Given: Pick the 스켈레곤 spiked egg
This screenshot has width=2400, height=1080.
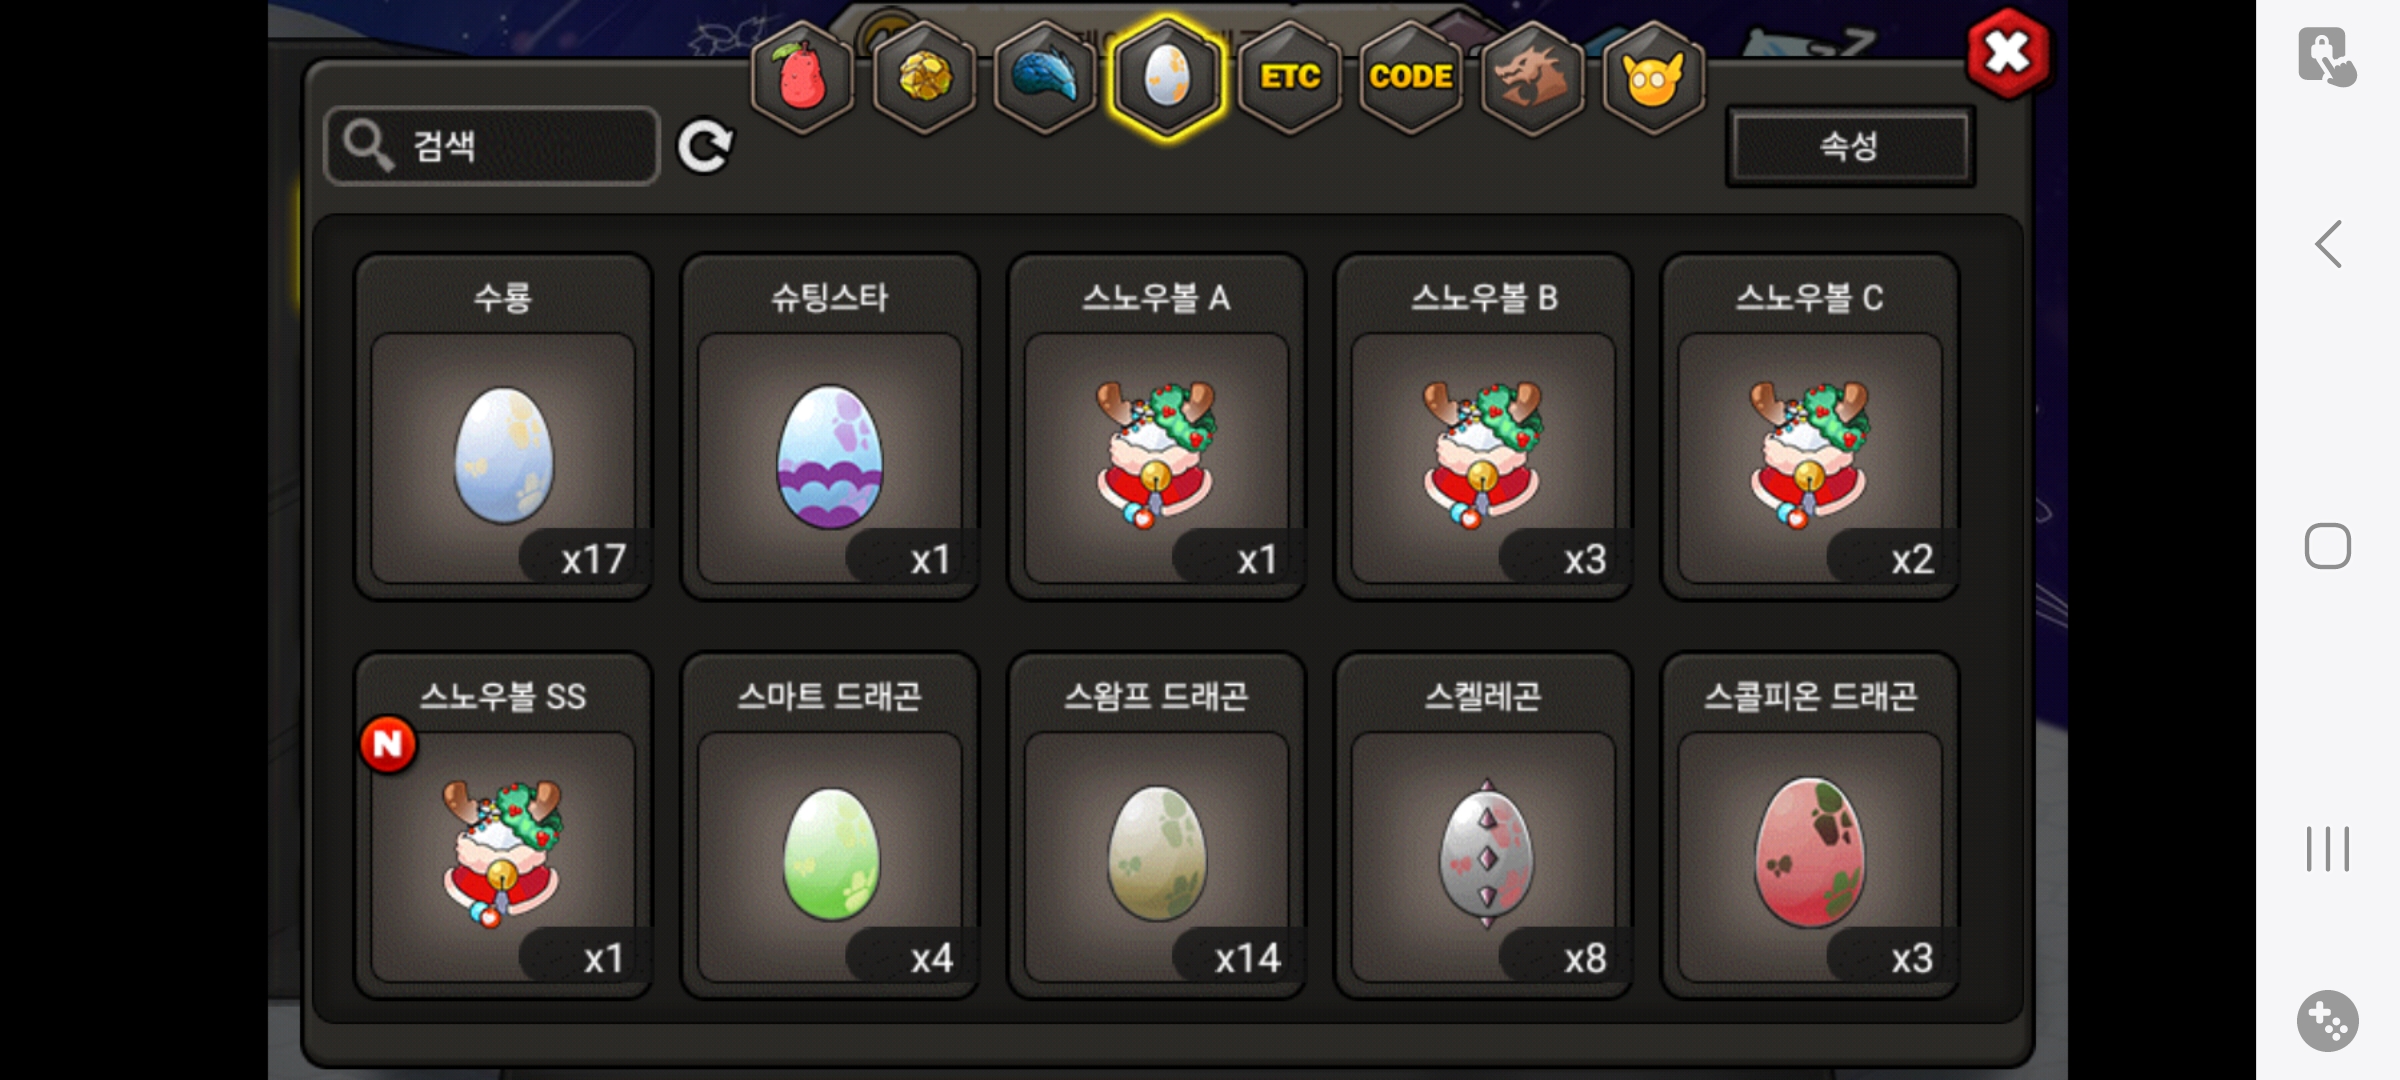Looking at the screenshot, I should click(x=1484, y=826).
